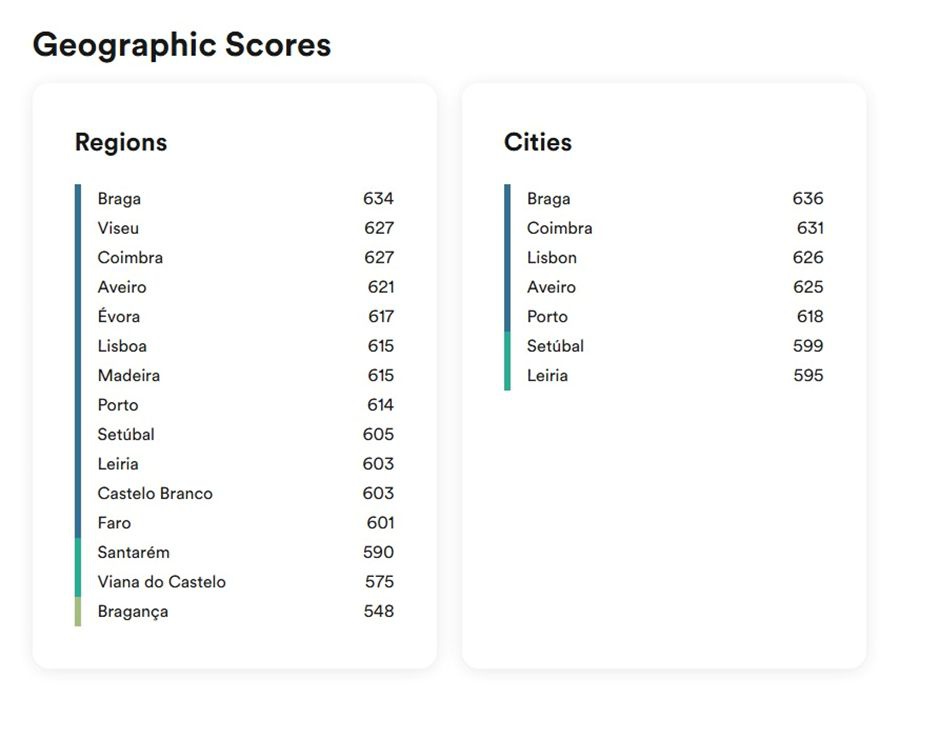
Task: Choose Lisboa in the Regions list
Action: pos(122,346)
